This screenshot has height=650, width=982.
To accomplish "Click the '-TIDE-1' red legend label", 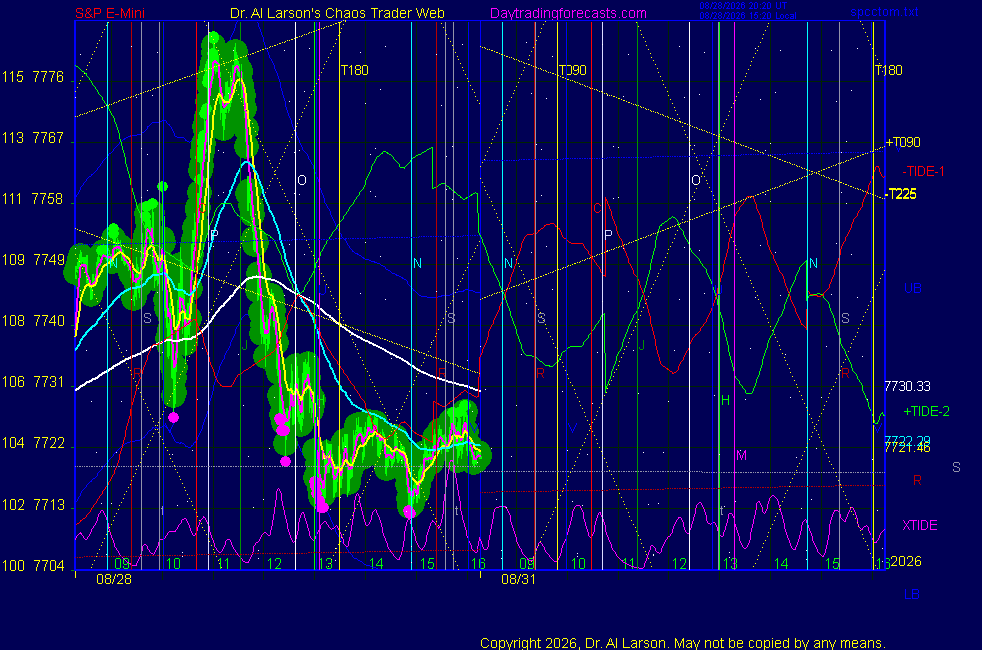I will tap(923, 172).
